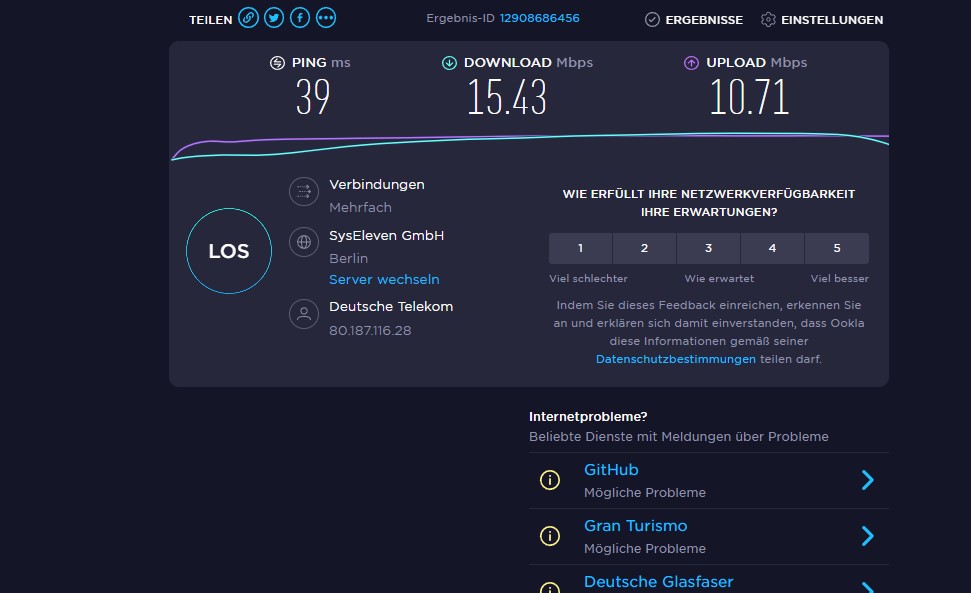
Task: Select rating 3 Wie erwartet
Action: [x=708, y=248]
